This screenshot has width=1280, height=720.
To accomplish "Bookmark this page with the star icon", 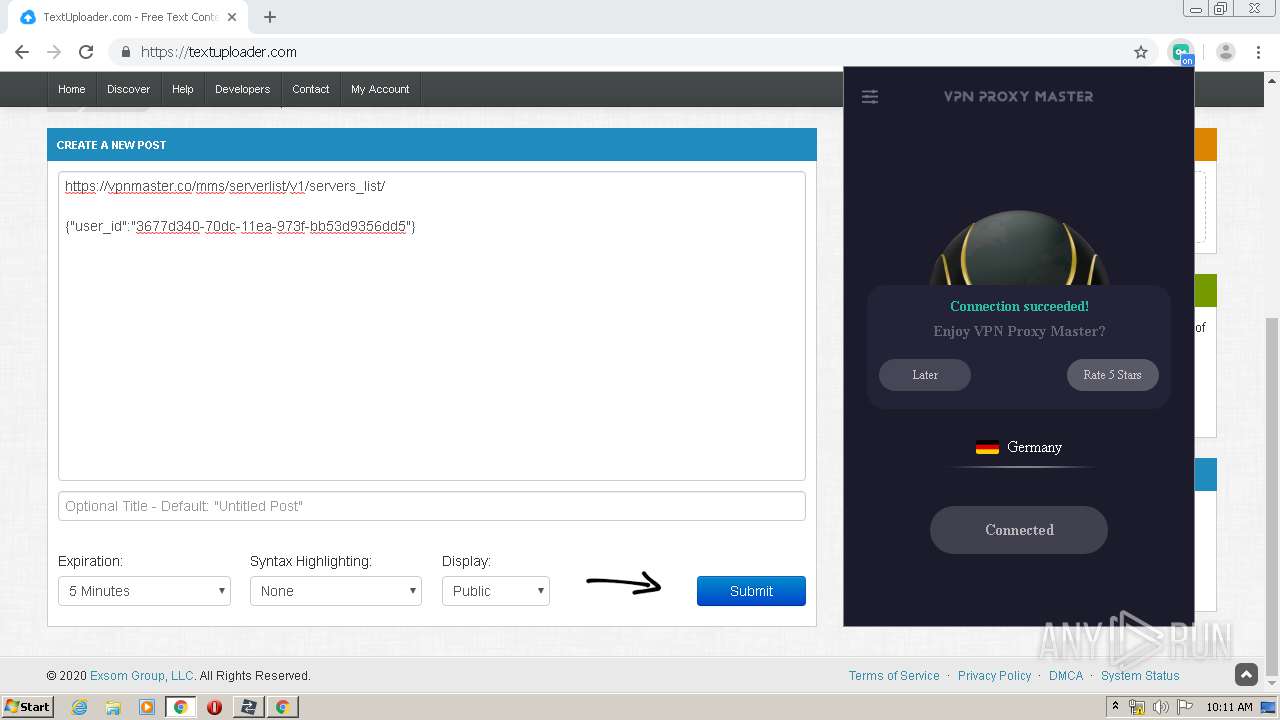I will 1140,52.
